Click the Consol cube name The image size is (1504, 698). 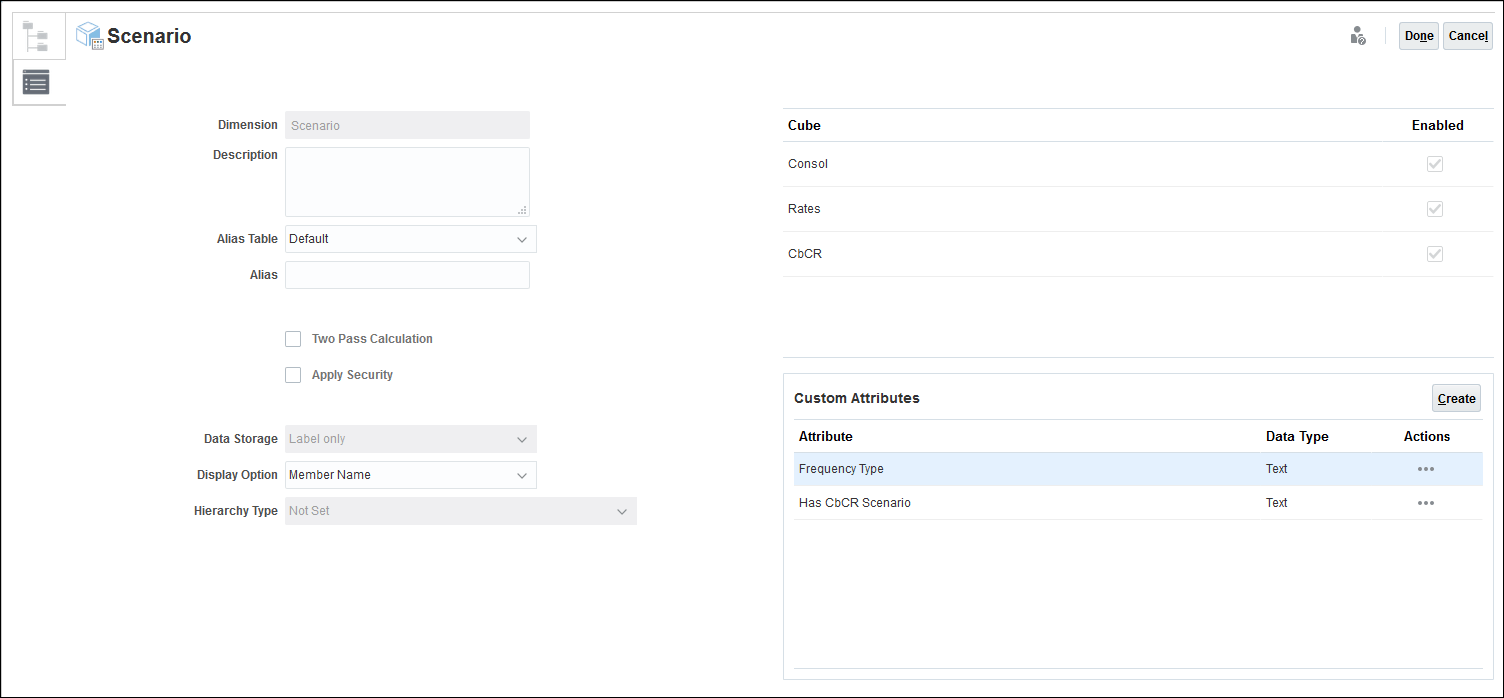(x=808, y=164)
